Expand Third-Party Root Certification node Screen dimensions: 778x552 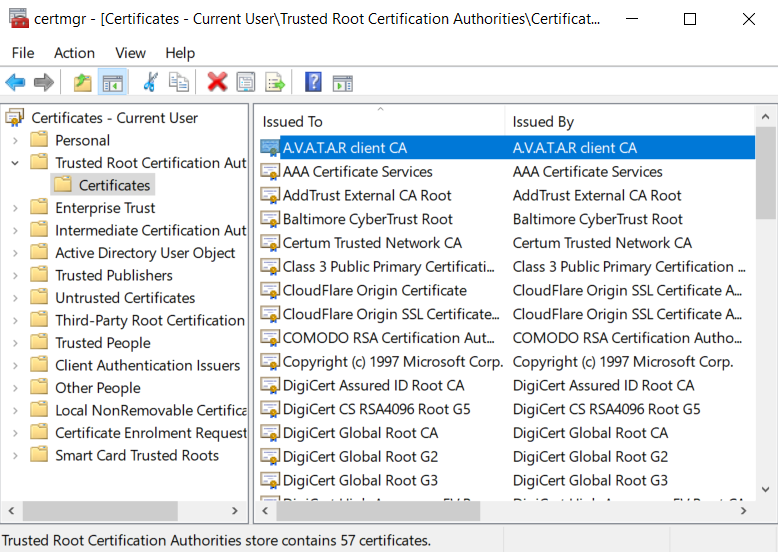15,320
